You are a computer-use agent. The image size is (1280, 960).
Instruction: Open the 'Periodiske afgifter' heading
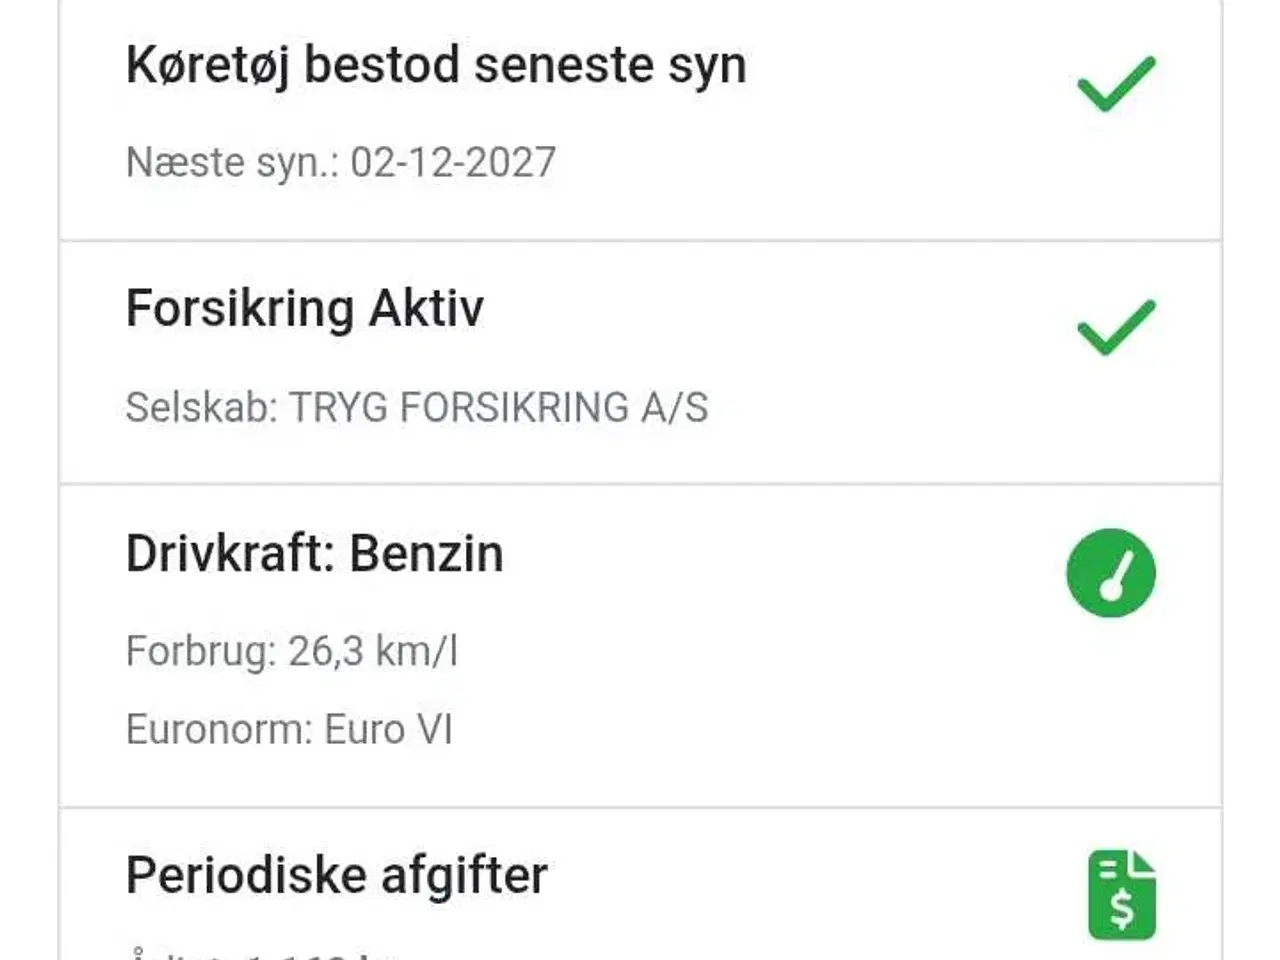pyautogui.click(x=337, y=876)
